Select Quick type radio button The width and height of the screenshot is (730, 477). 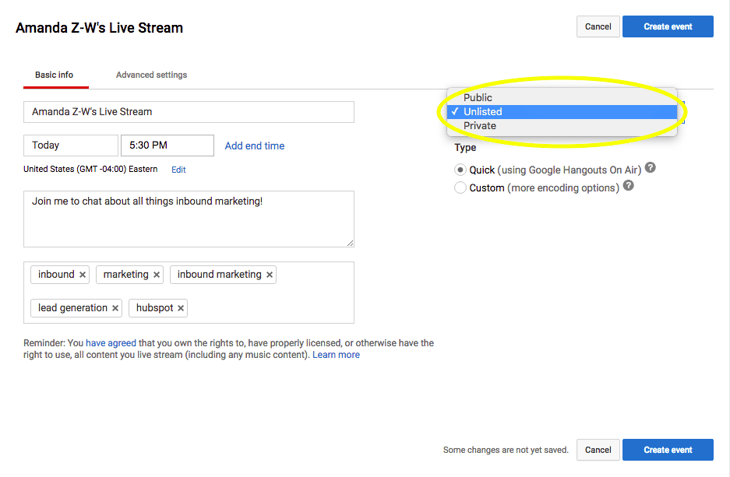pos(460,170)
